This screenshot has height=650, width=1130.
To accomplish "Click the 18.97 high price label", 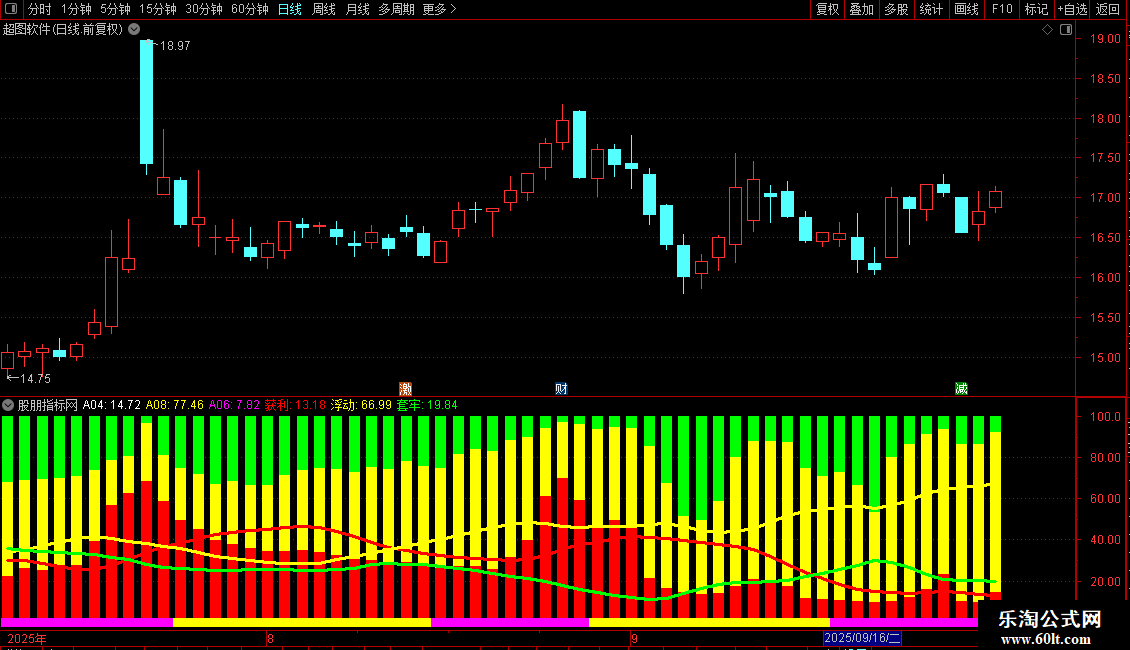I will point(175,45).
